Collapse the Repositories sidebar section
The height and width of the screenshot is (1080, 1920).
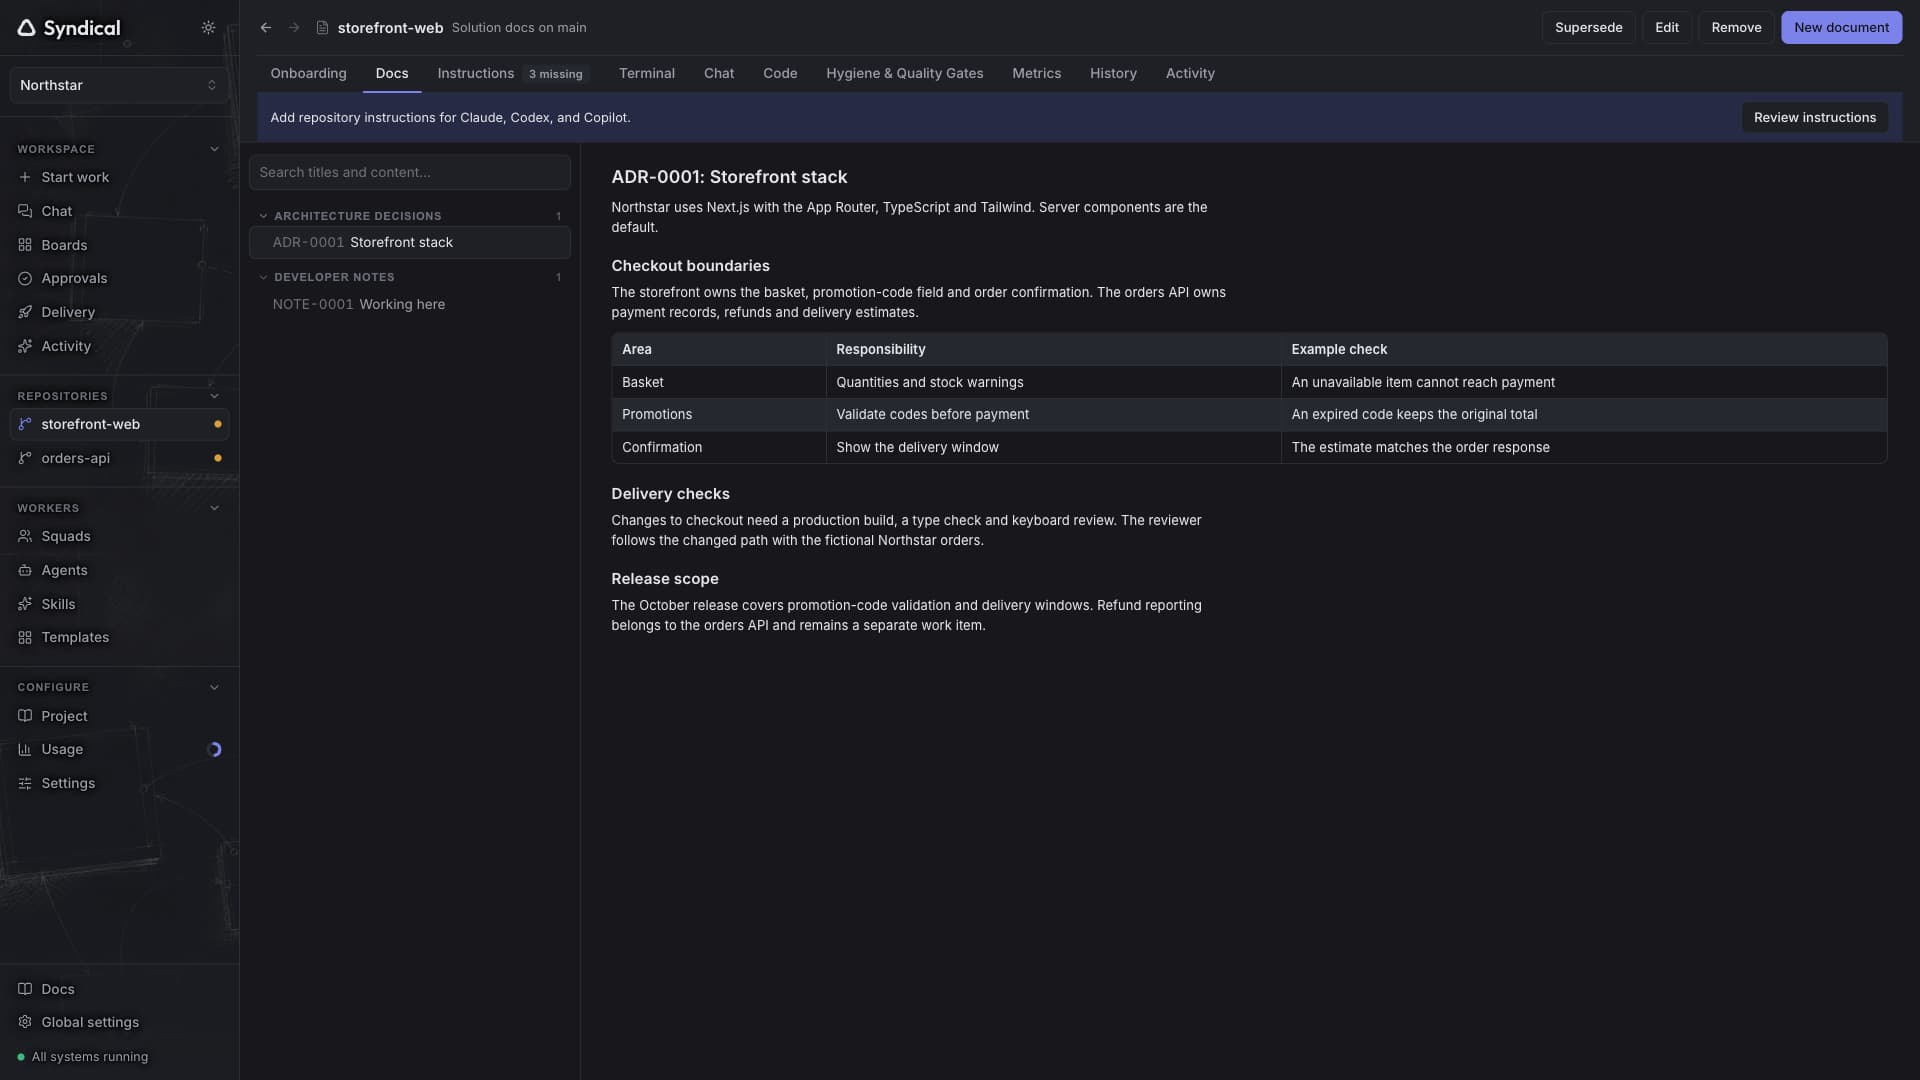click(214, 397)
